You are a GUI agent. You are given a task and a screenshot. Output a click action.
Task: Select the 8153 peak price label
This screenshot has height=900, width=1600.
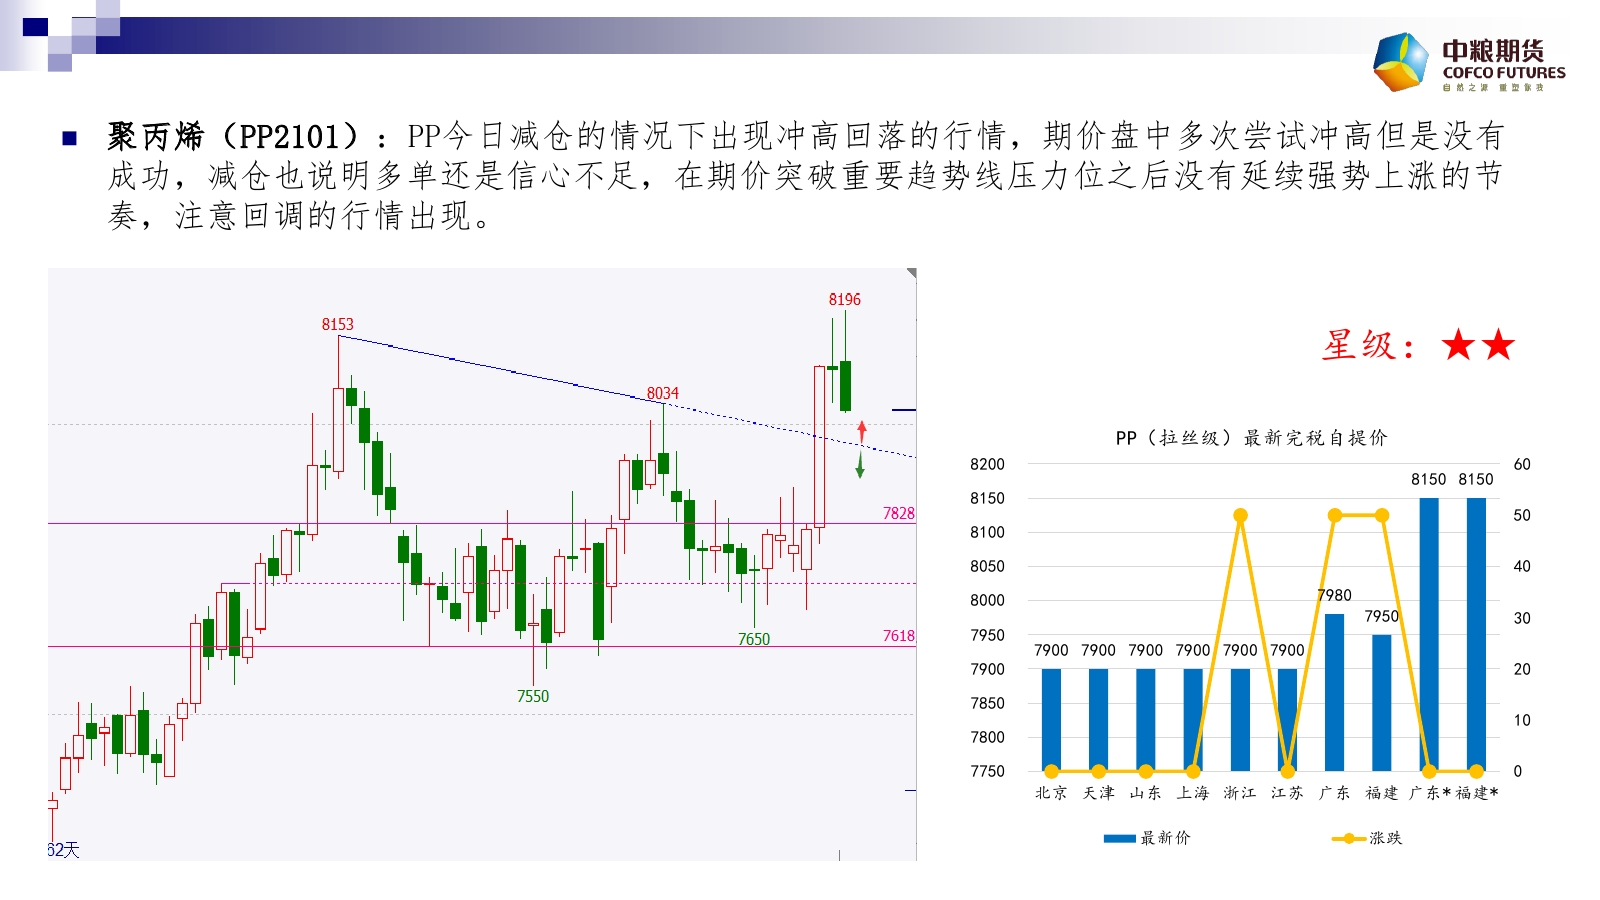point(337,324)
